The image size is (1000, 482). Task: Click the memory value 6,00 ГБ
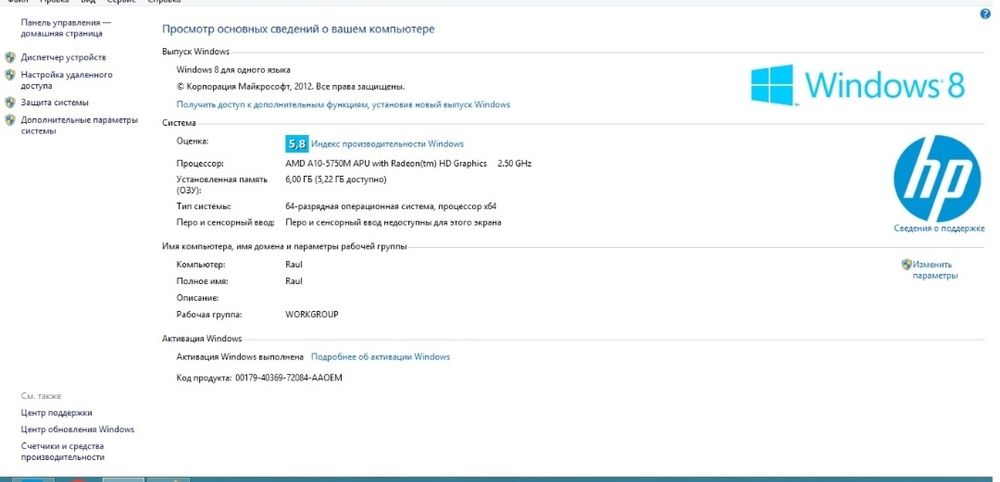tap(335, 180)
